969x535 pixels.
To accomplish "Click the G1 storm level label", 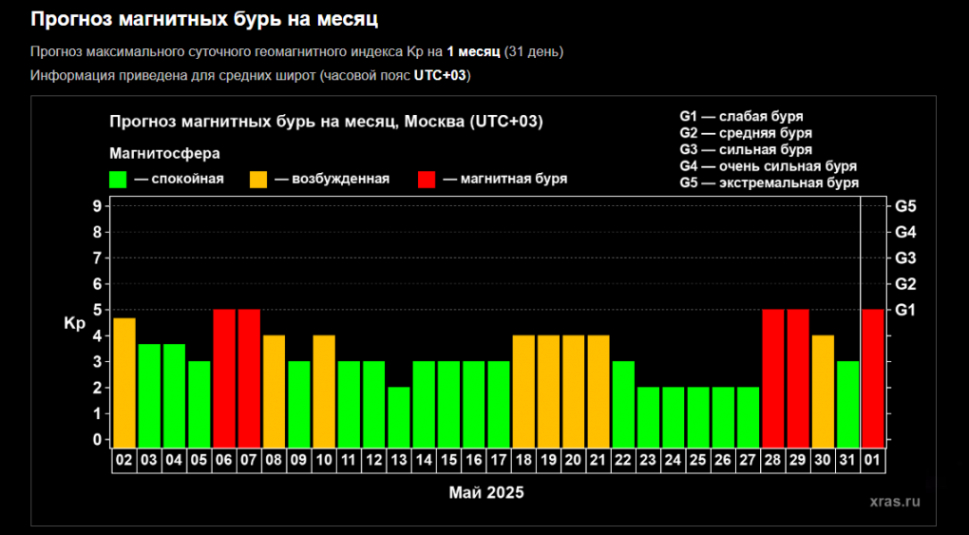I will tap(905, 310).
